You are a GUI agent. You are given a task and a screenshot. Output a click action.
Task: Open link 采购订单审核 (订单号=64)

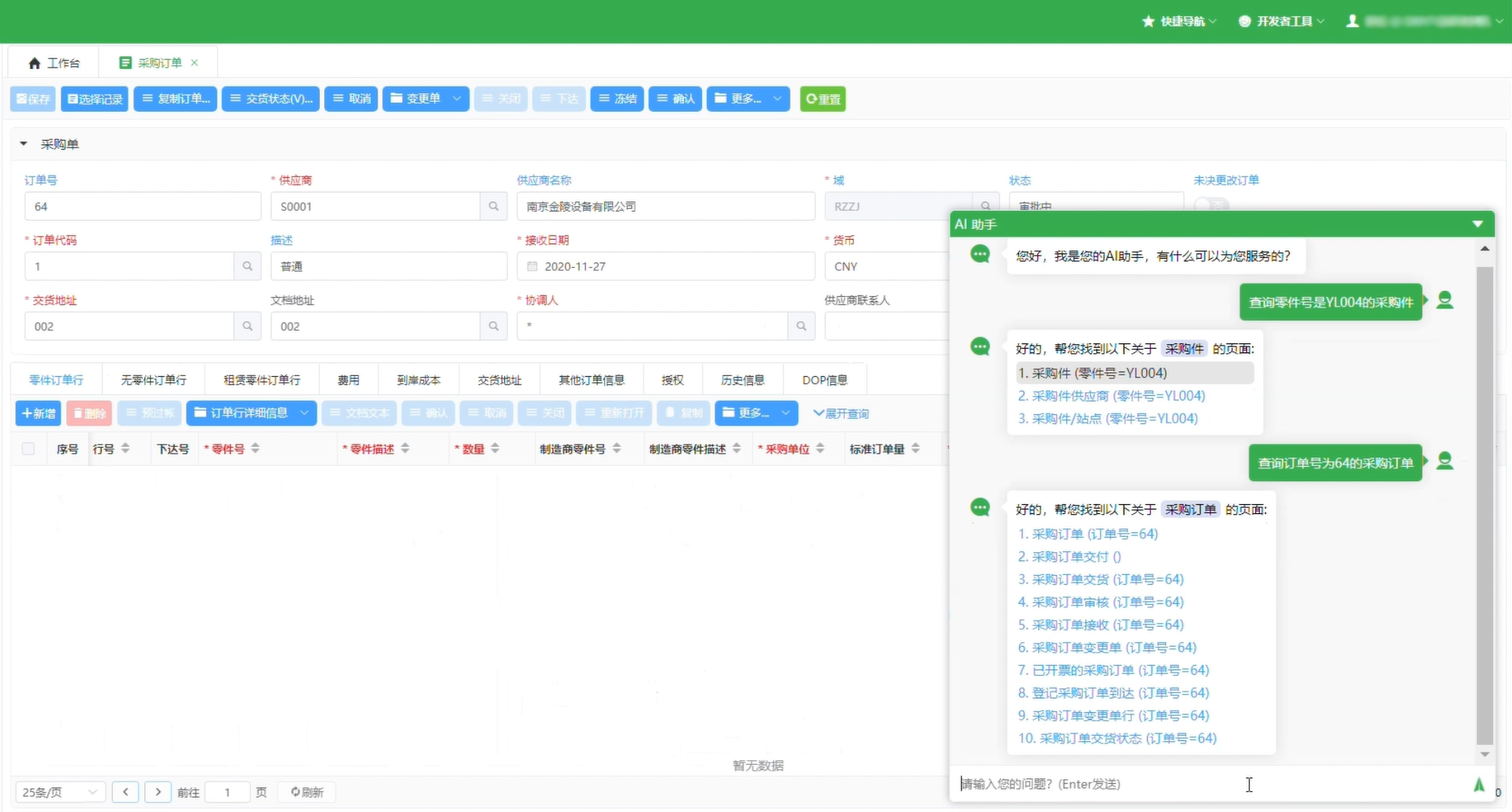tap(1101, 602)
